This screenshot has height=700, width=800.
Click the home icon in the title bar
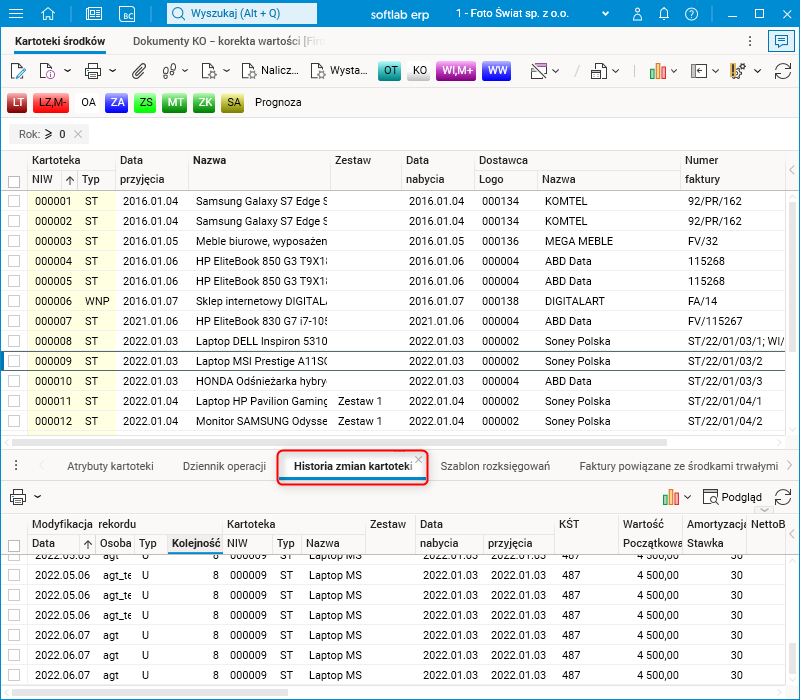pyautogui.click(x=48, y=14)
